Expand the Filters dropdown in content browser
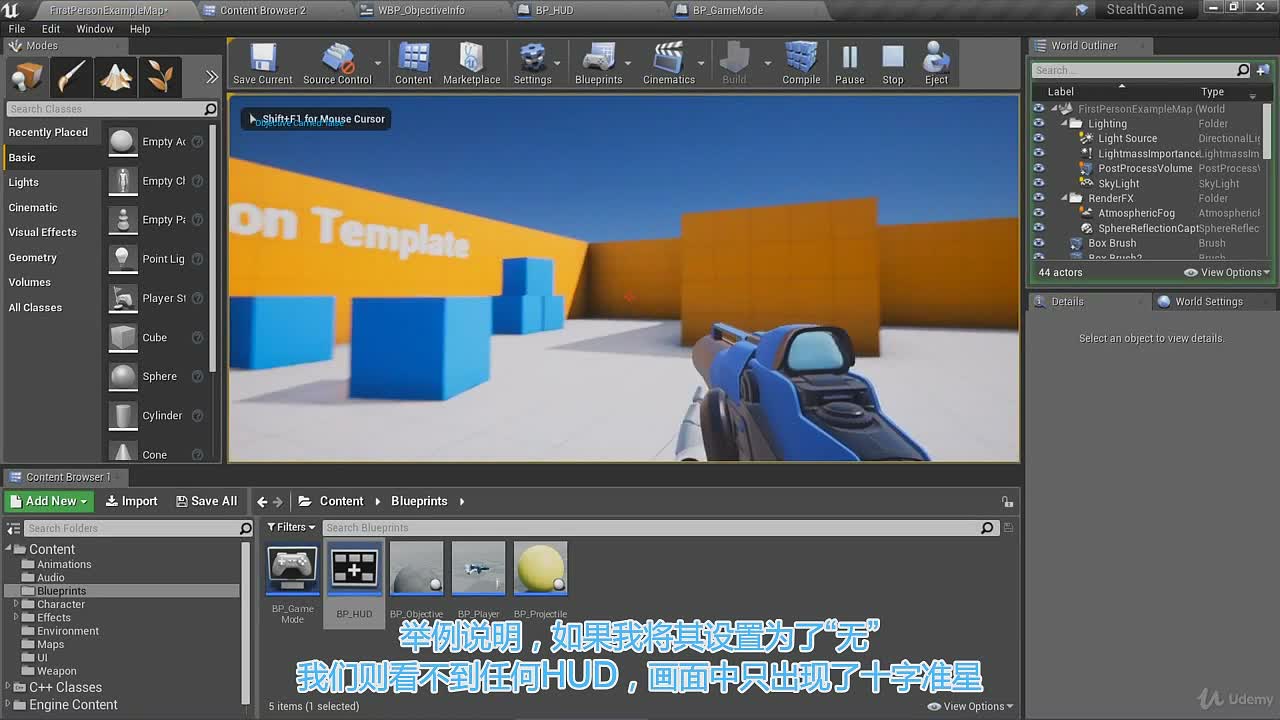 [x=291, y=527]
